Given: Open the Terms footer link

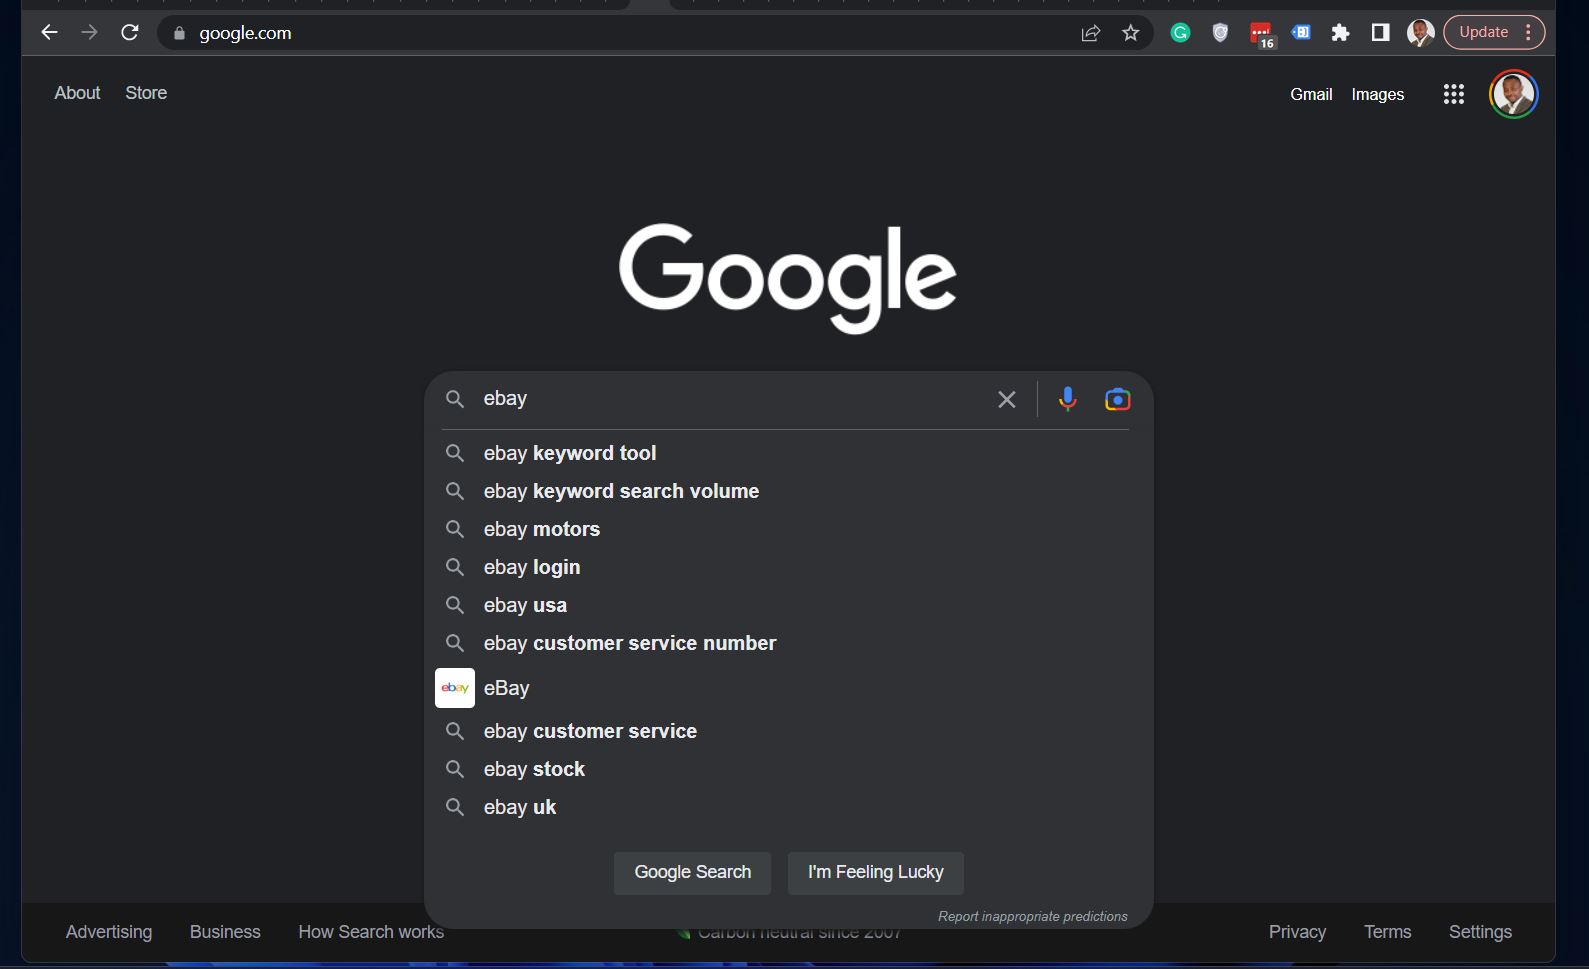Looking at the screenshot, I should pos(1388,932).
